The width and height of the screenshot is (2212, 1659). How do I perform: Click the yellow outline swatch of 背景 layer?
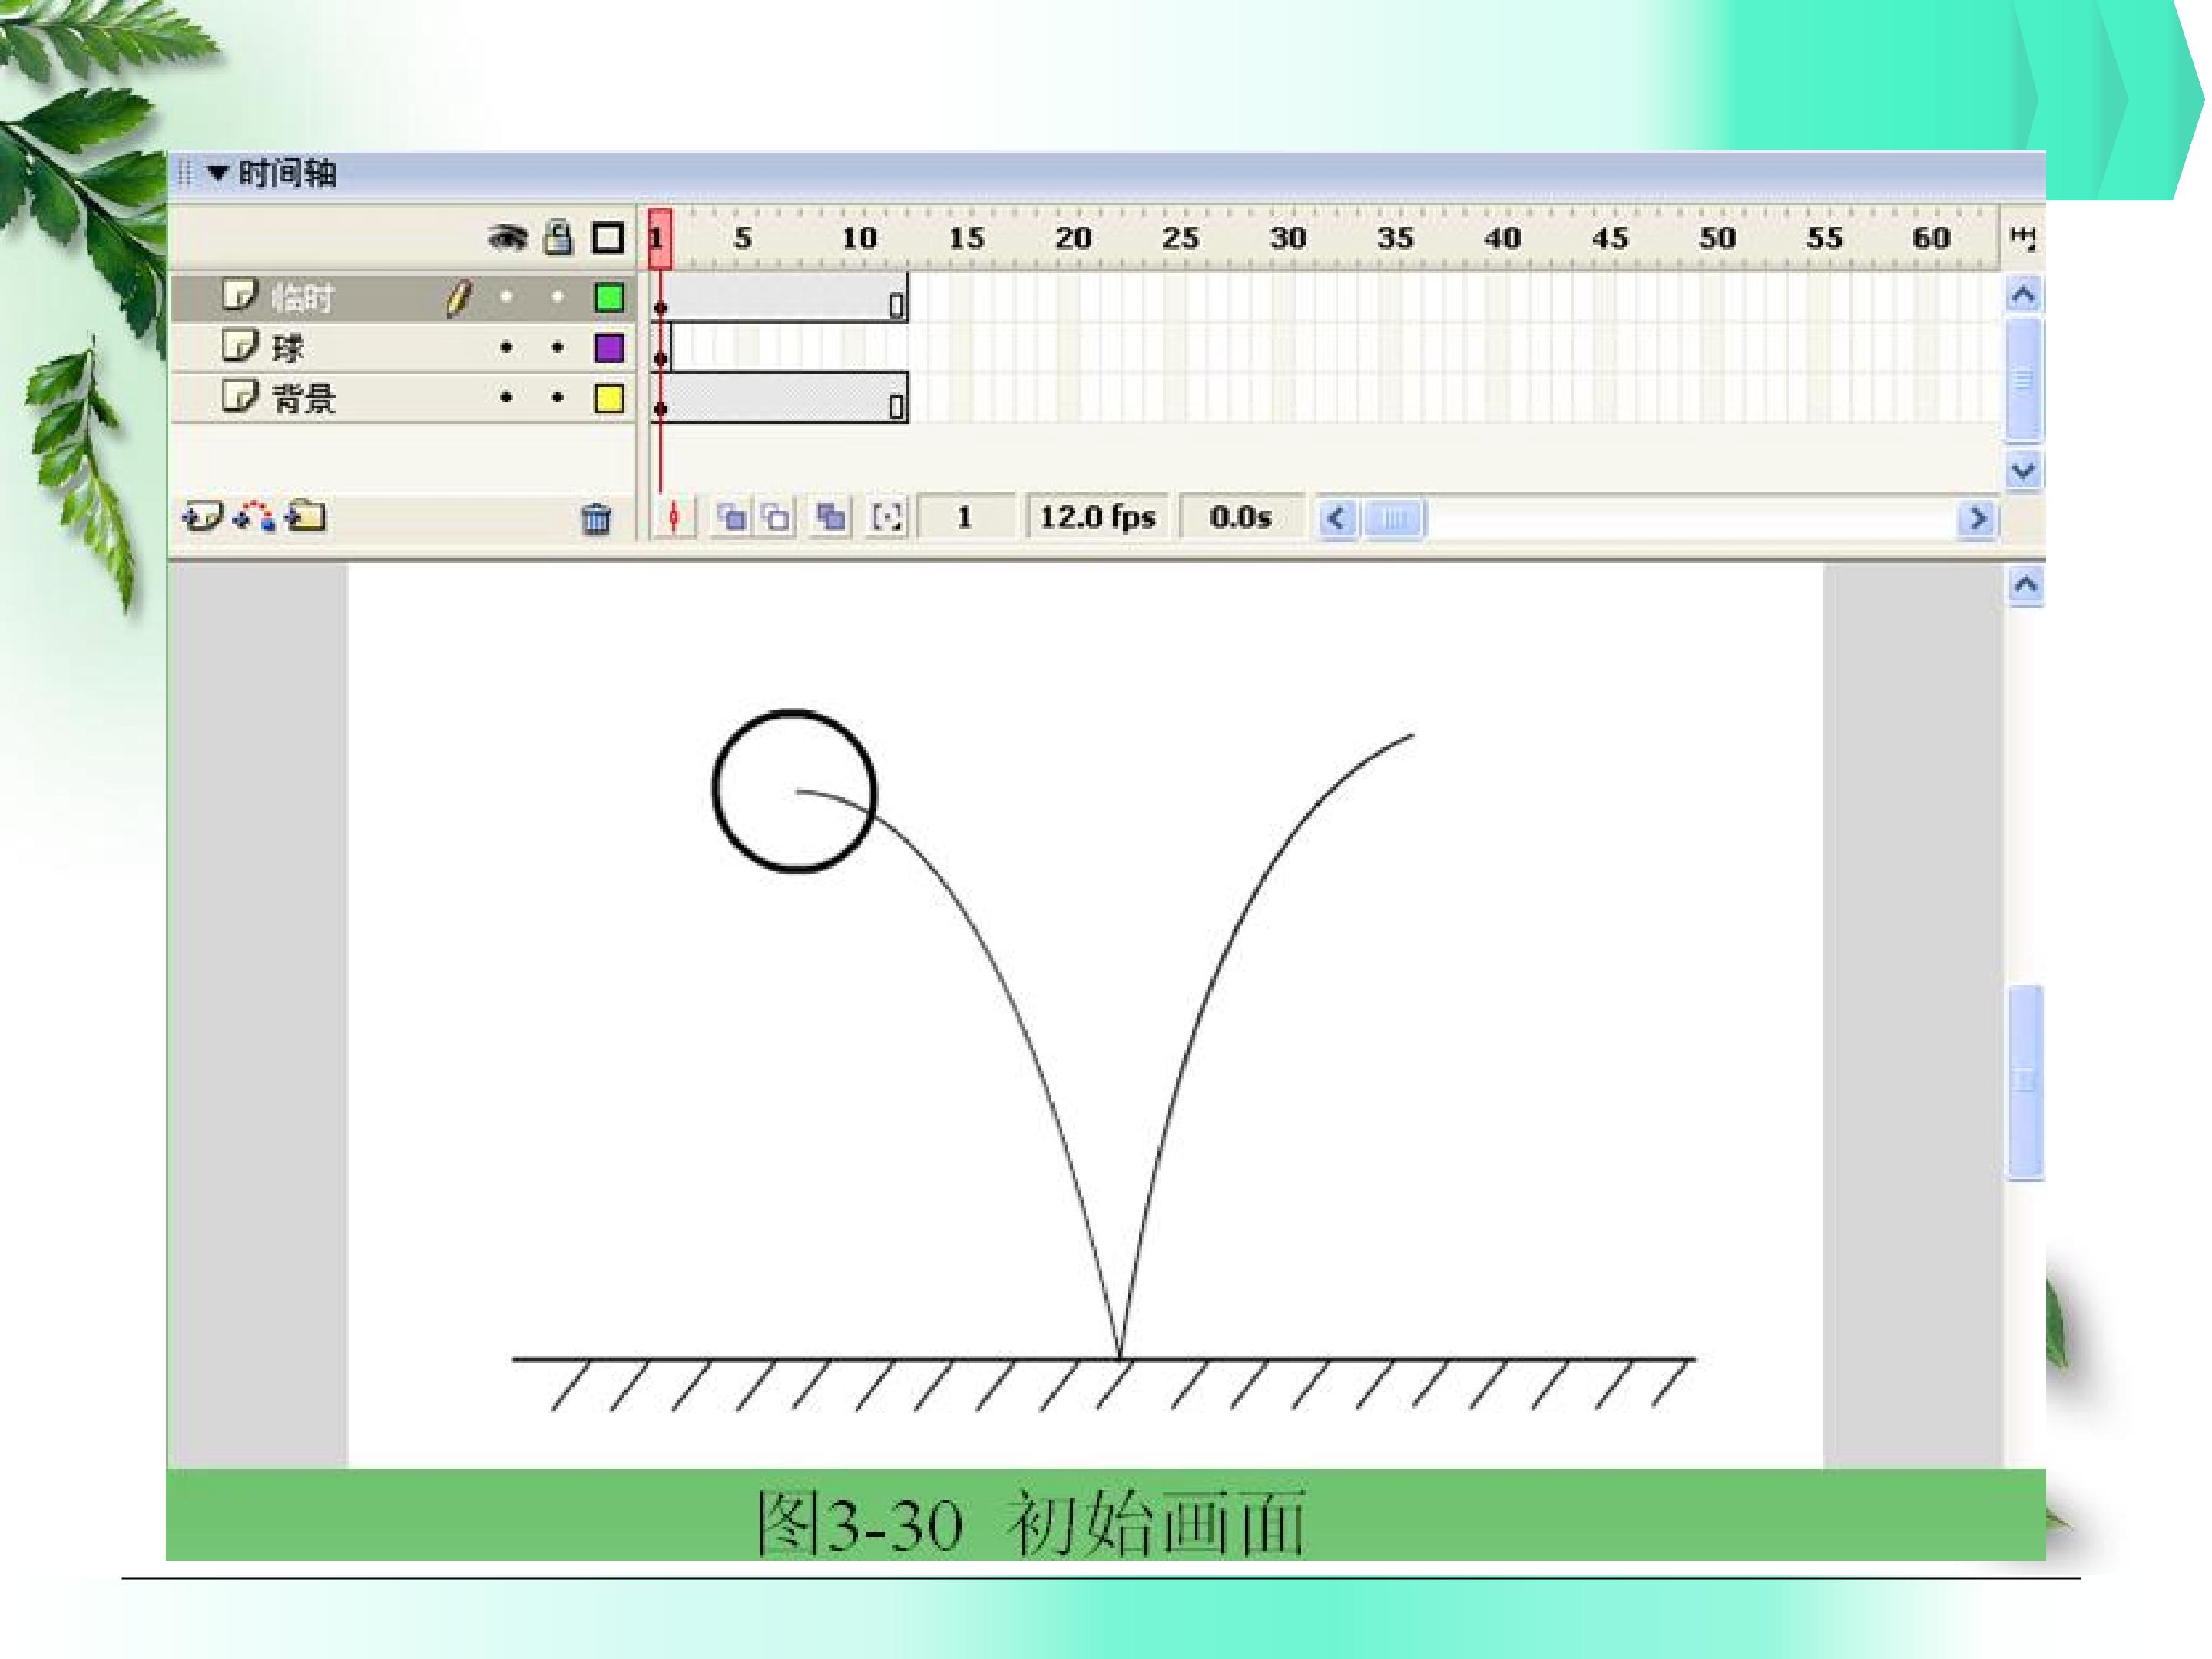point(609,398)
